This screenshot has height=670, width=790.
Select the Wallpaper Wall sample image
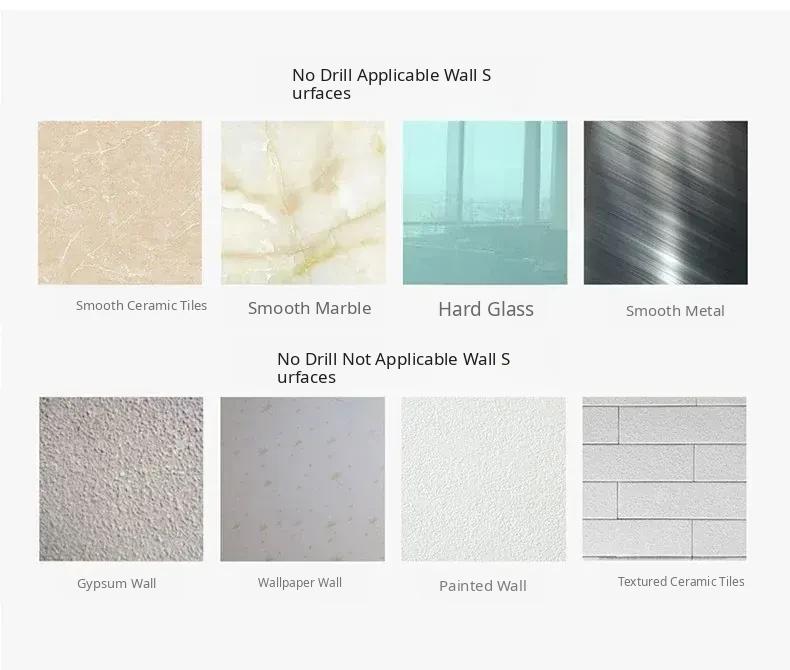pos(302,479)
